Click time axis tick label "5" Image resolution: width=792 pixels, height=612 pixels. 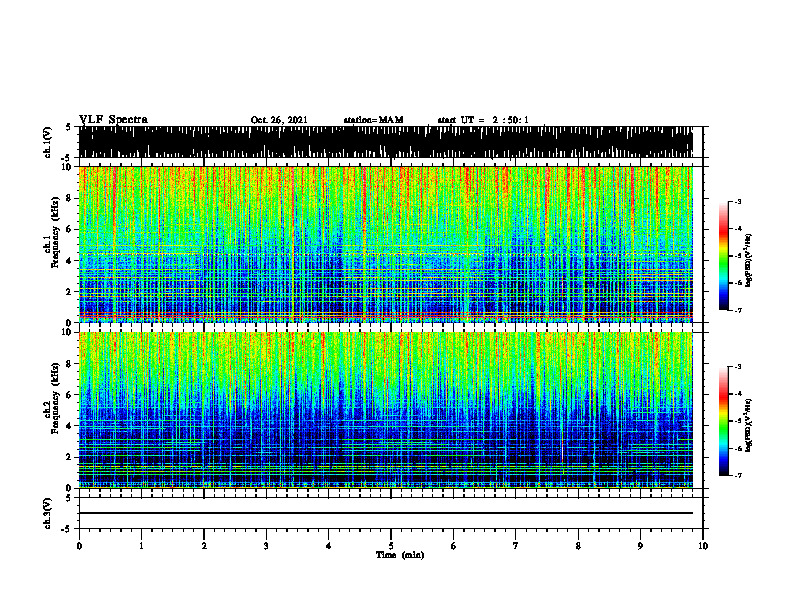391,546
